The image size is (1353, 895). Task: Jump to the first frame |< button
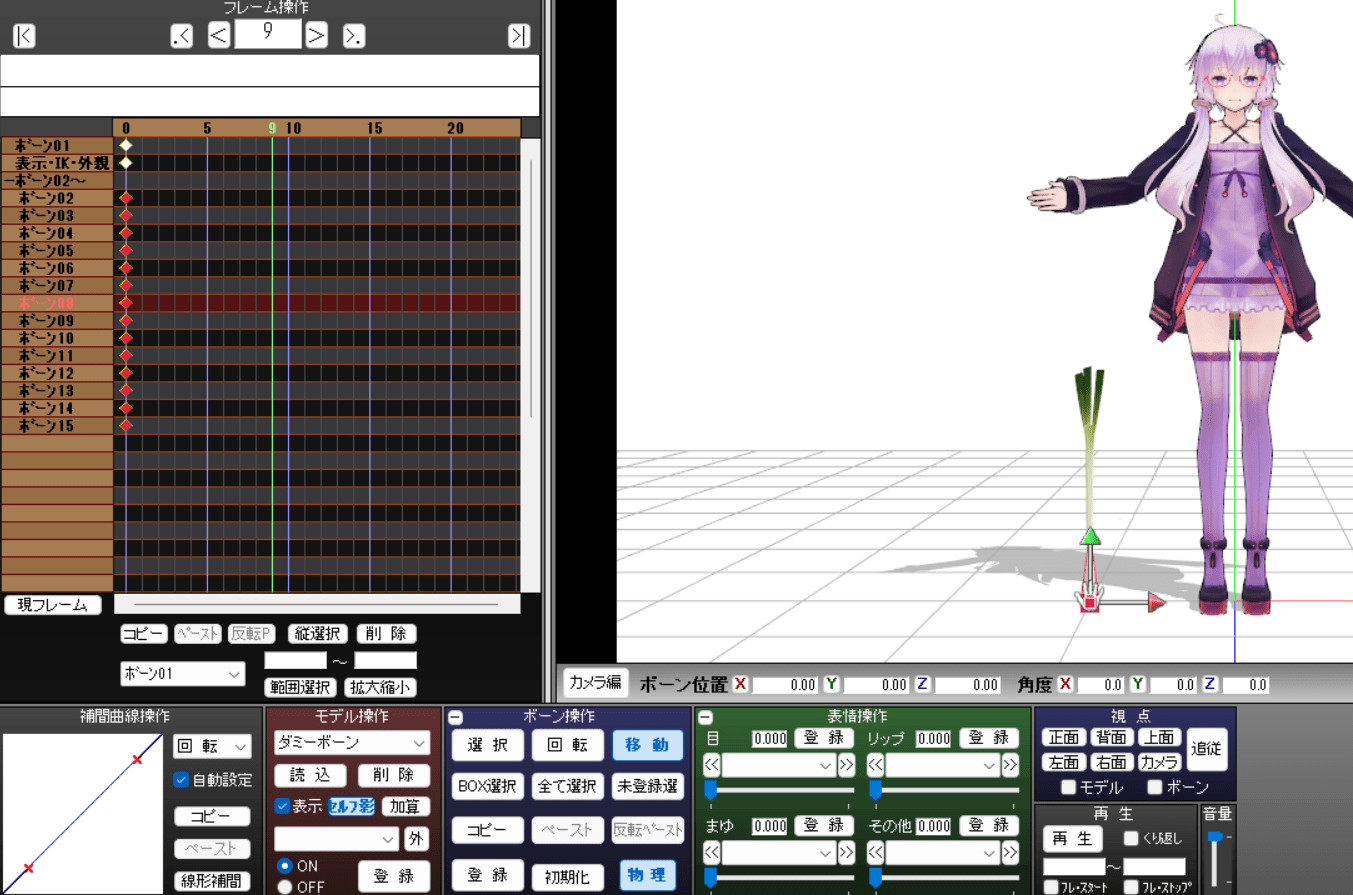(x=25, y=36)
